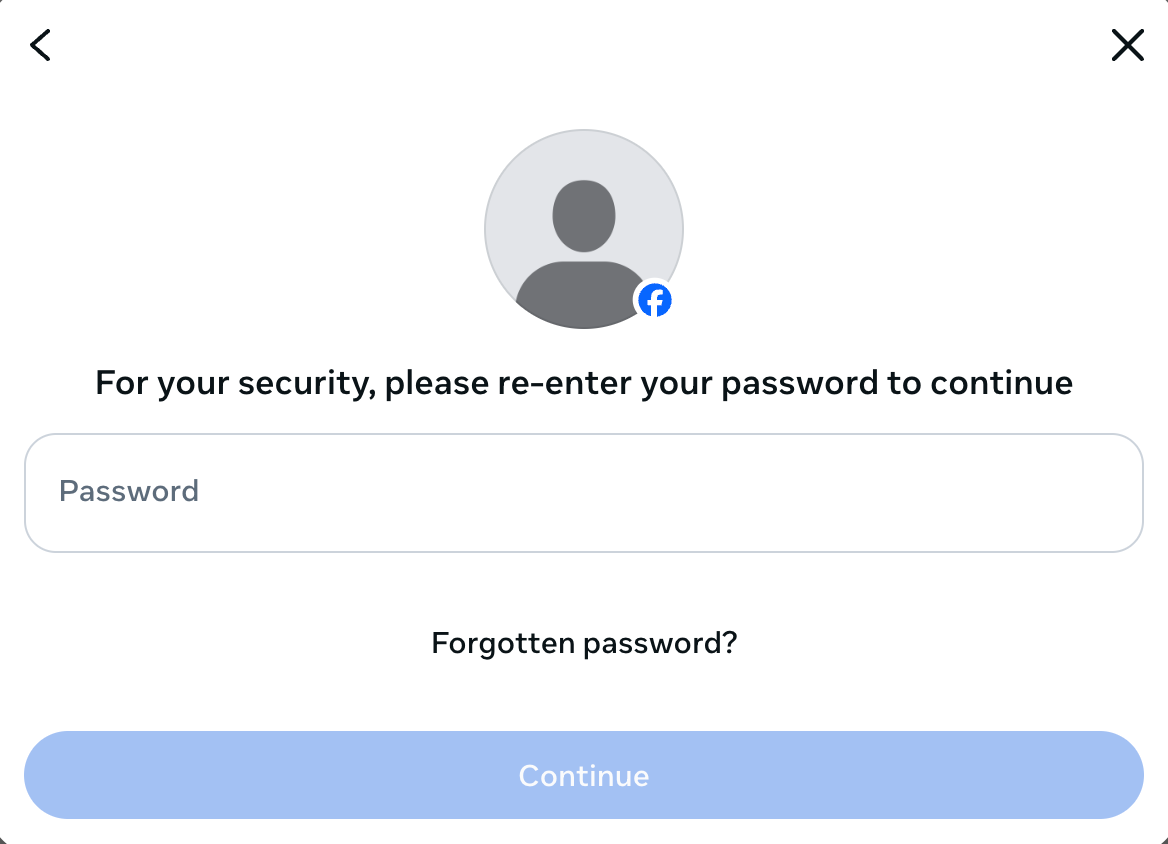1168x844 pixels.
Task: Click the Password placeholder text
Action: click(129, 491)
